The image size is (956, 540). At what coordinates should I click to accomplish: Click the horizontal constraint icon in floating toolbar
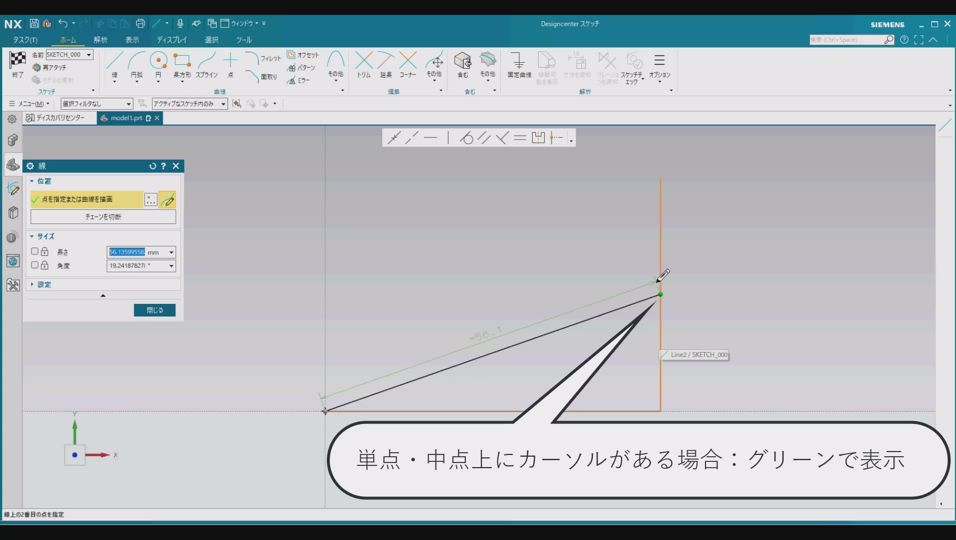pos(430,138)
